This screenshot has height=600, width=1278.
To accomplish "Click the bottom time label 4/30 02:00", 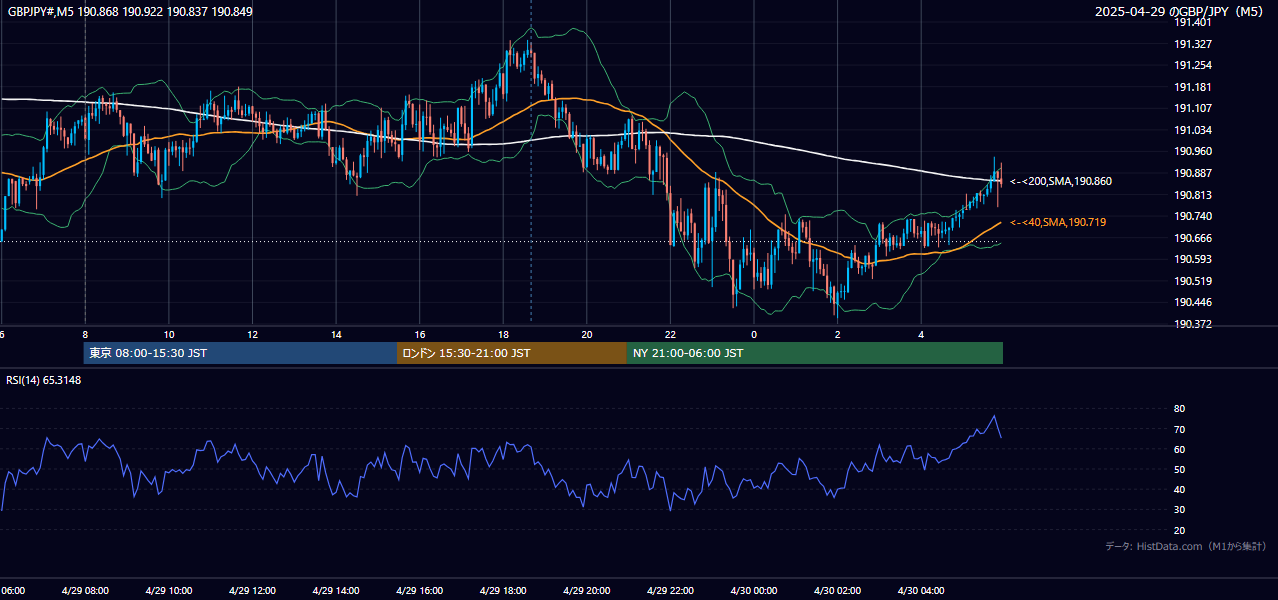I will coord(837,591).
